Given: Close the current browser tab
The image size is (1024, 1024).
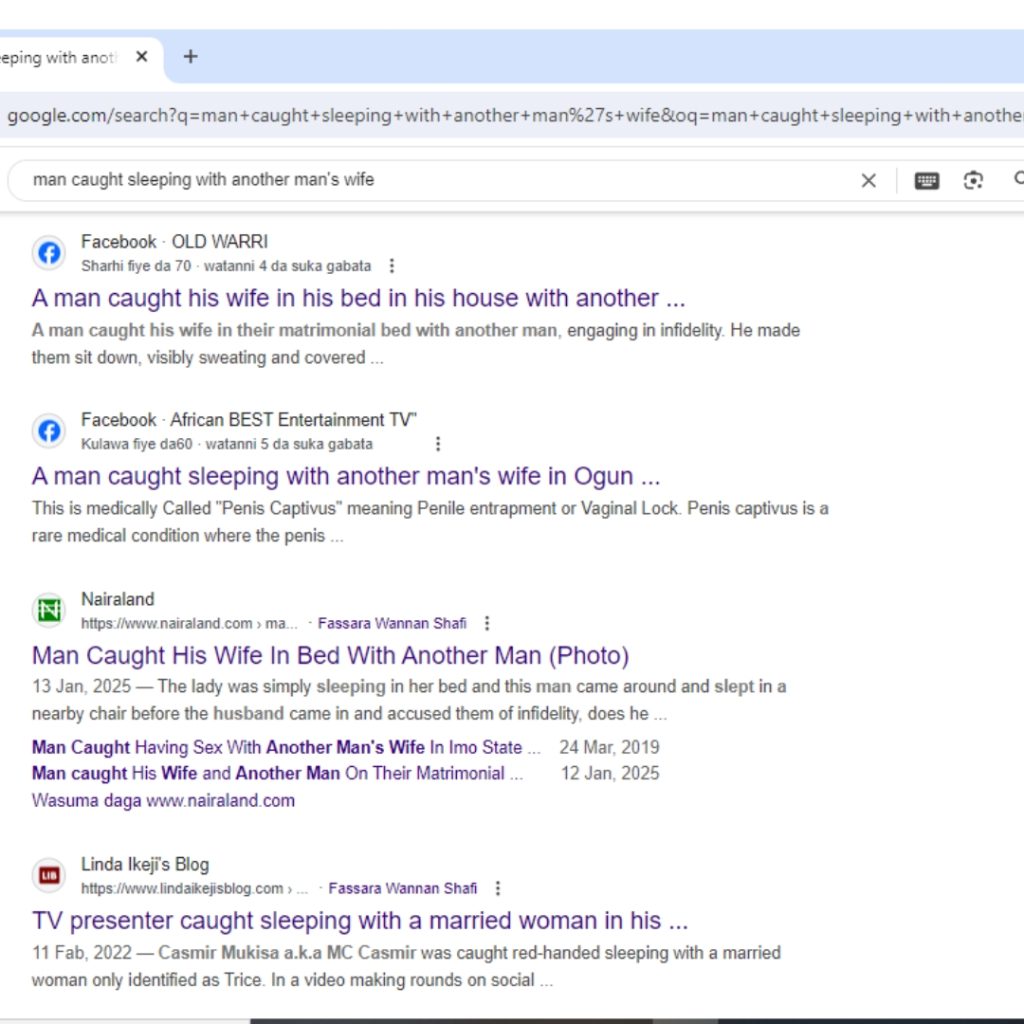Looking at the screenshot, I should click(x=141, y=57).
